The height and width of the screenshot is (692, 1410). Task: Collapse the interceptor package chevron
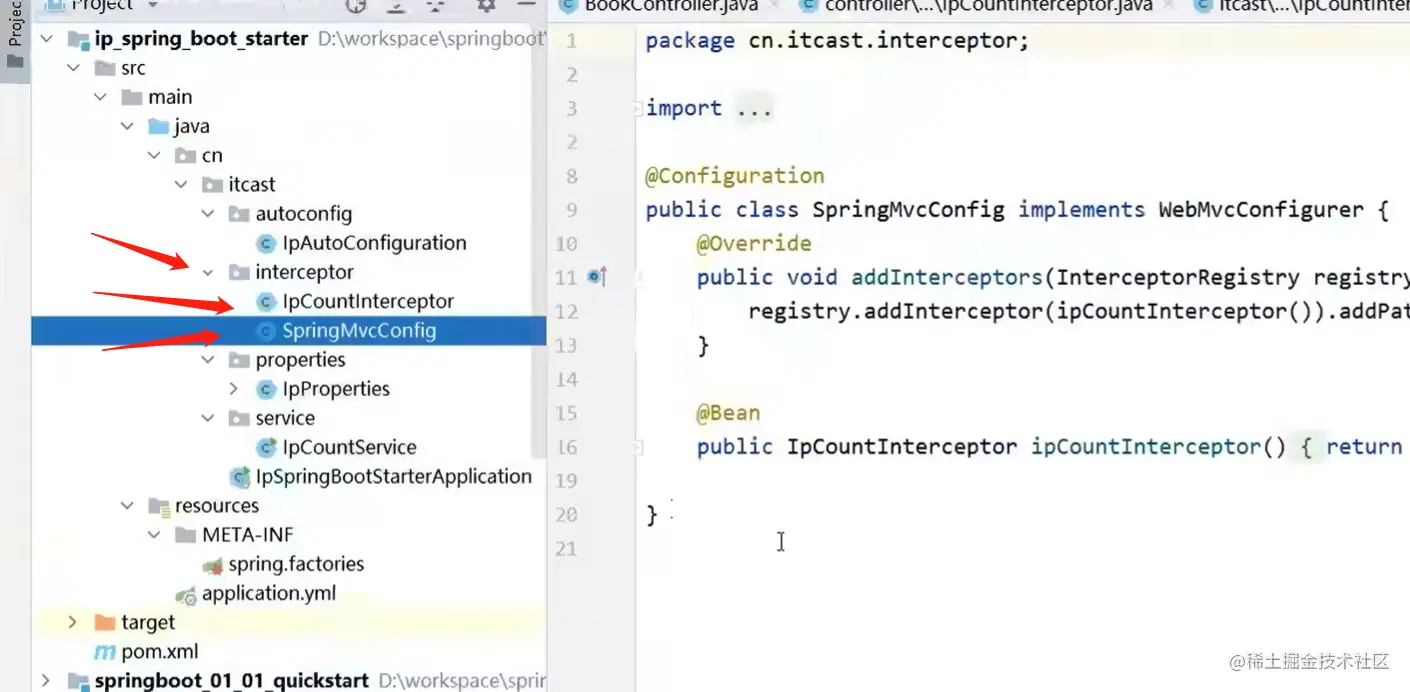click(x=208, y=272)
